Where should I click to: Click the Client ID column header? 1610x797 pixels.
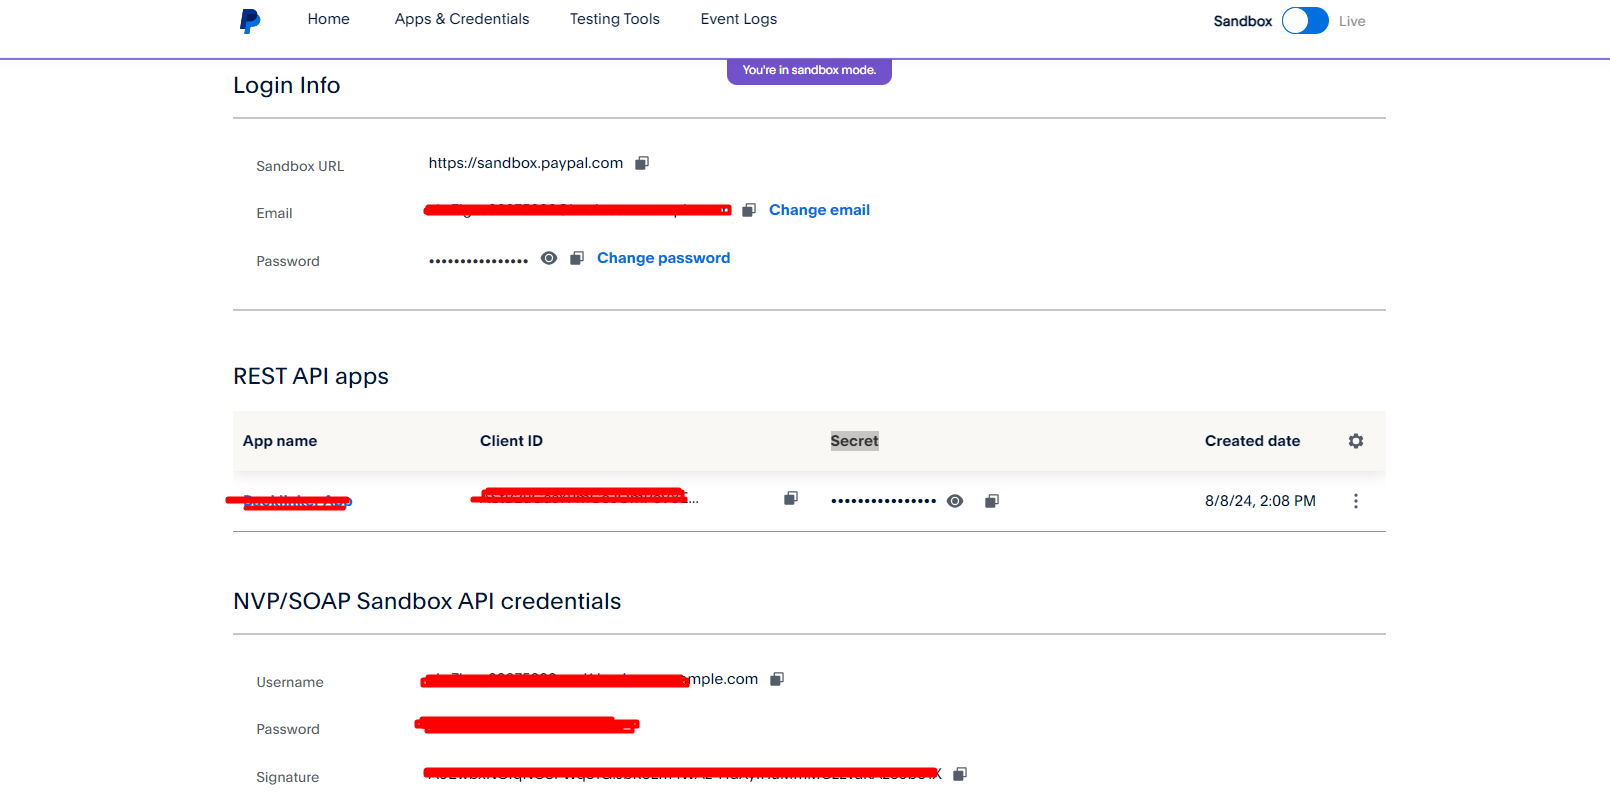coord(511,441)
